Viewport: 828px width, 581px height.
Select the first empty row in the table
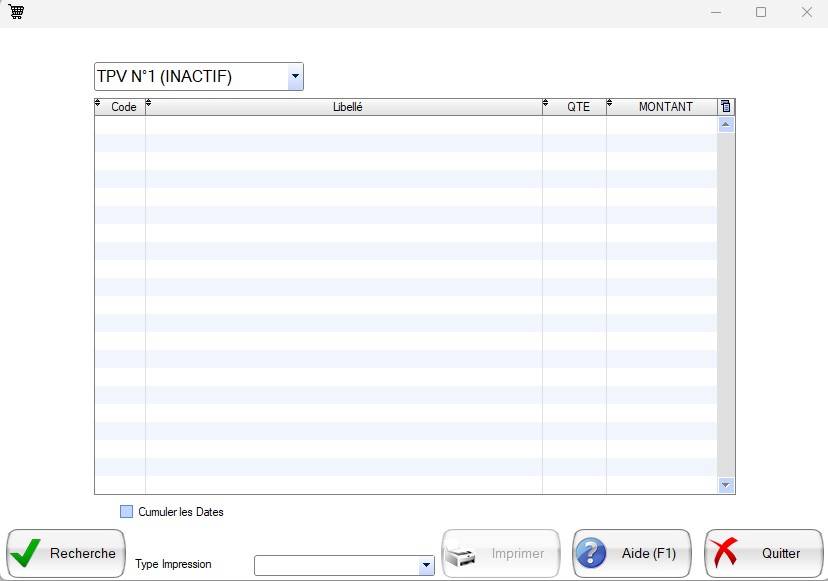tap(400, 125)
